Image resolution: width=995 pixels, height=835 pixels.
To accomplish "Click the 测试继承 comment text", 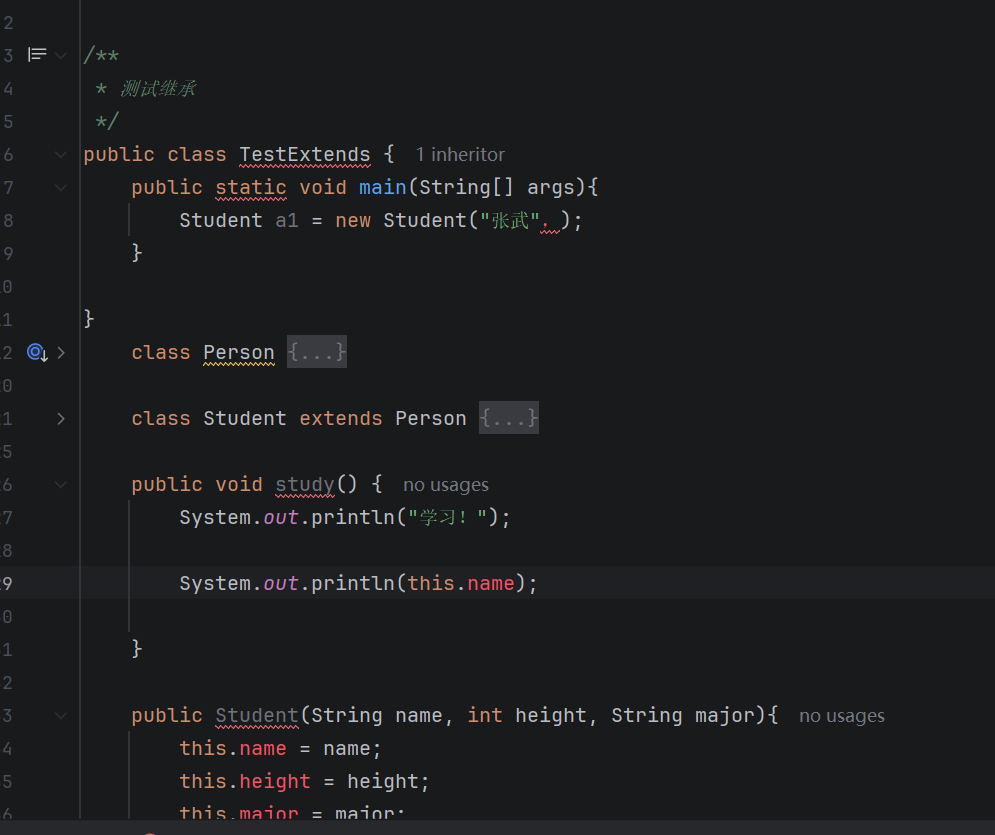I will (x=158, y=89).
